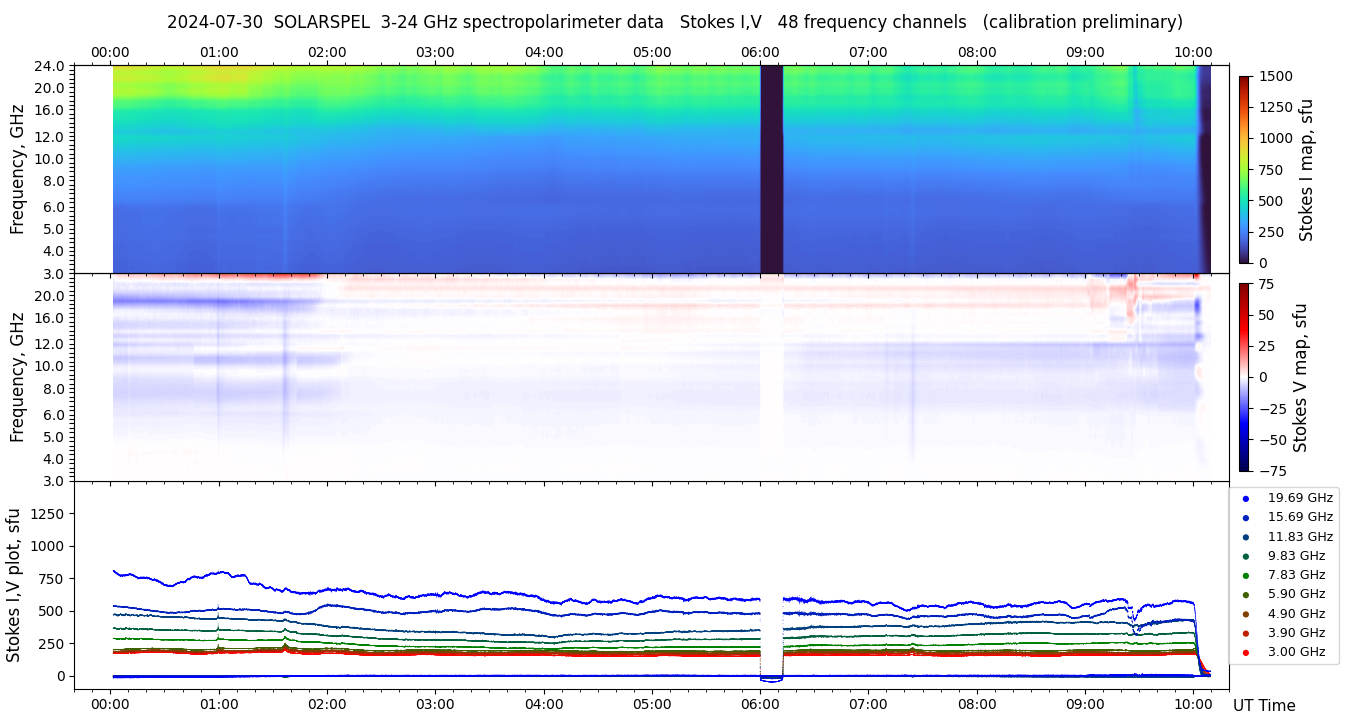Select the 5.90 GHz legend marker
Viewport: 1350px width, 725px height.
(x=1245, y=595)
